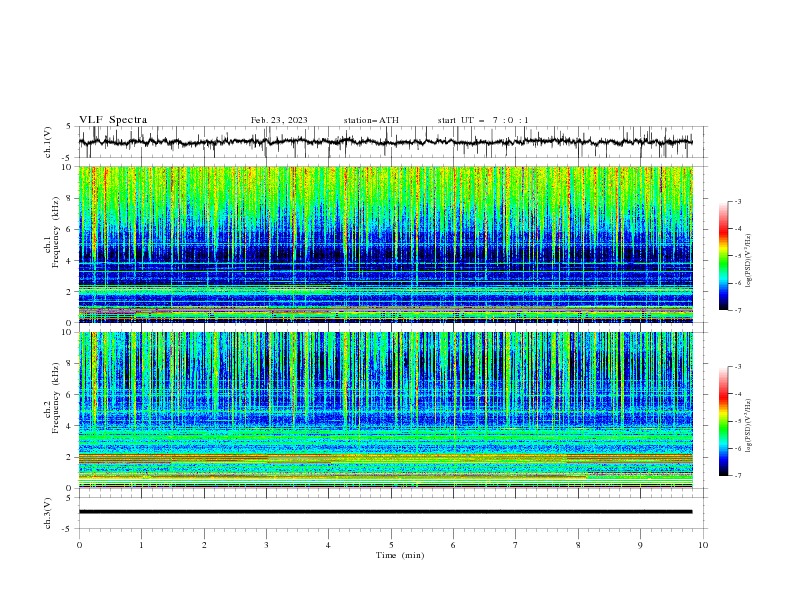The width and height of the screenshot is (792, 612).
Task: Click the "-7" tick on ch.2 colorbar
Action: [737, 476]
